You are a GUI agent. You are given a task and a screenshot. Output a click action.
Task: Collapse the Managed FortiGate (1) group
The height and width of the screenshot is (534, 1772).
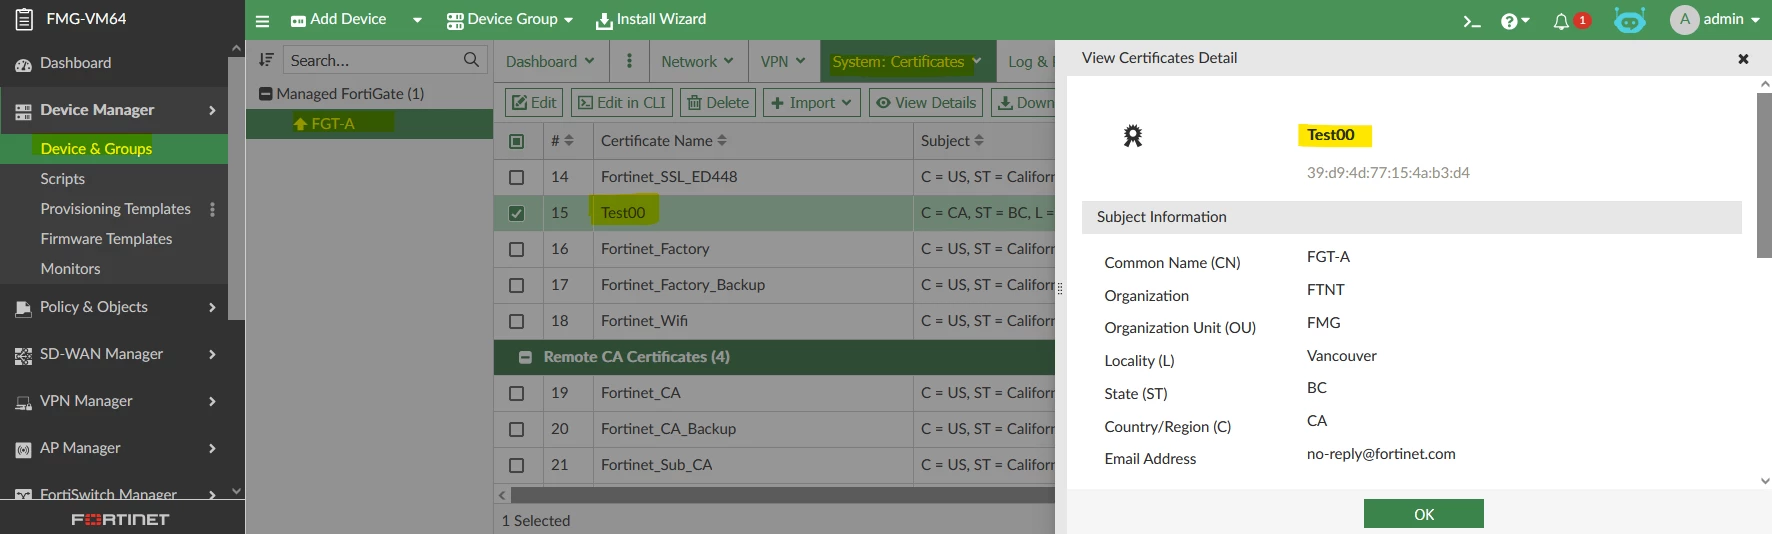[x=266, y=94]
